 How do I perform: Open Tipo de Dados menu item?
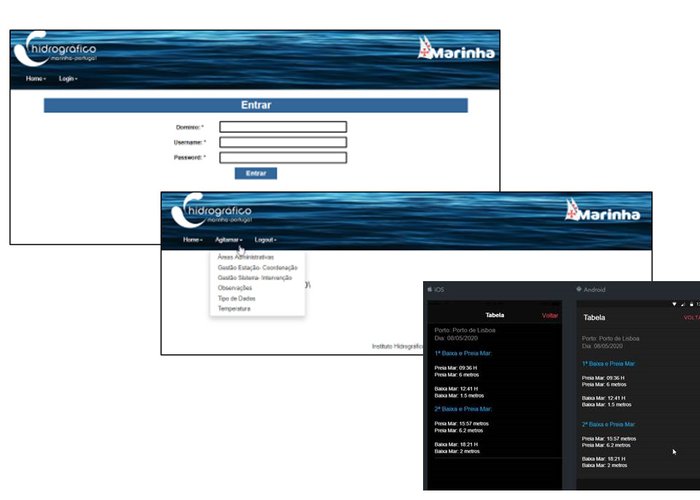tap(236, 298)
